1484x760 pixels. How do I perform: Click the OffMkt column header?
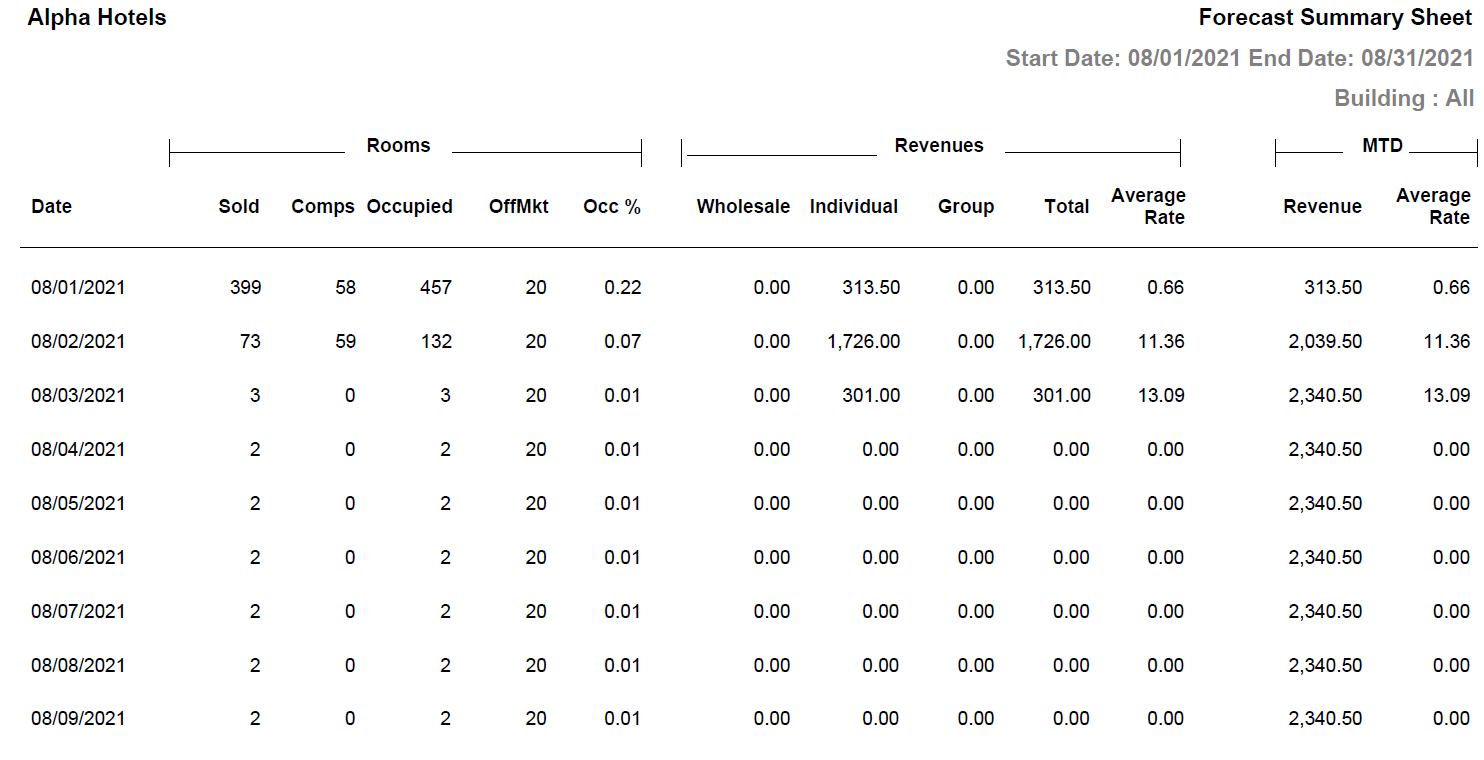coord(517,206)
